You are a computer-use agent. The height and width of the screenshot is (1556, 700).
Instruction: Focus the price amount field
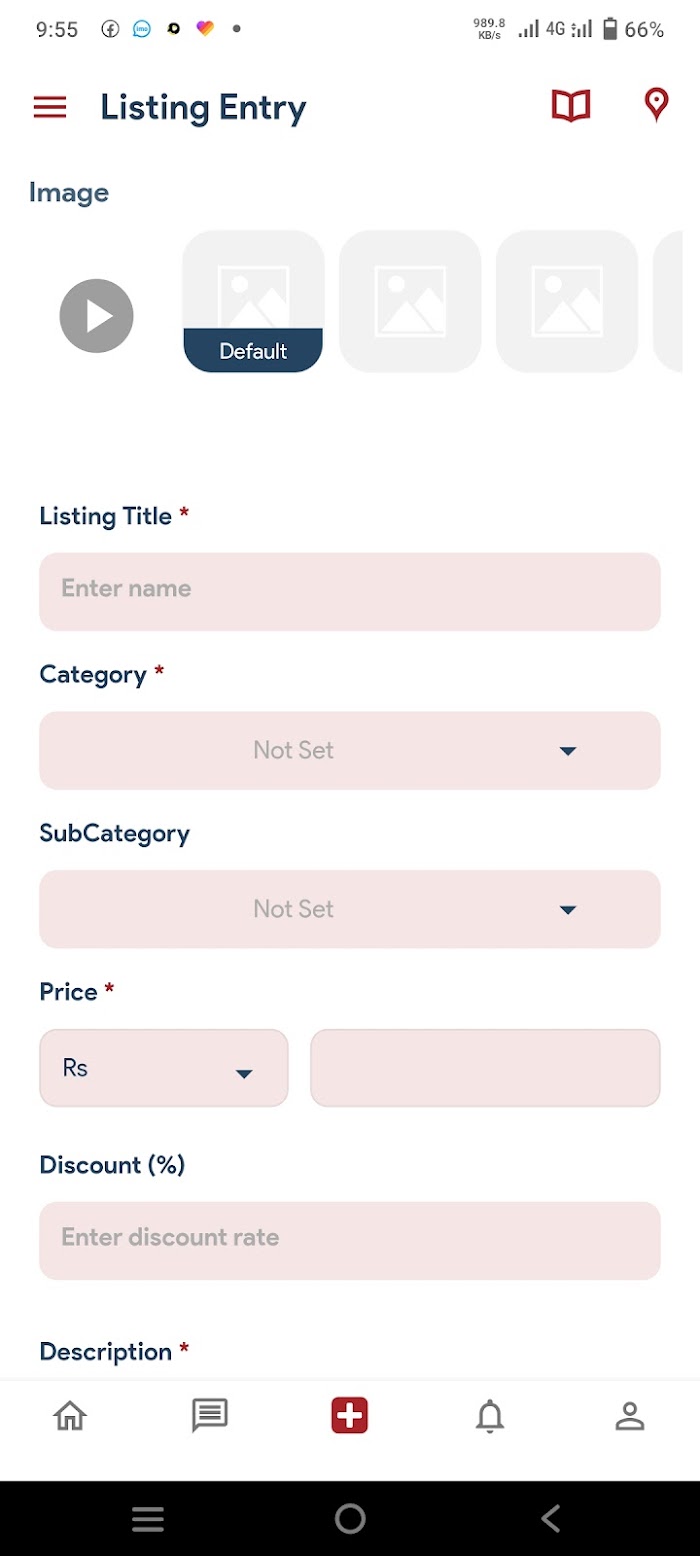click(x=485, y=1068)
